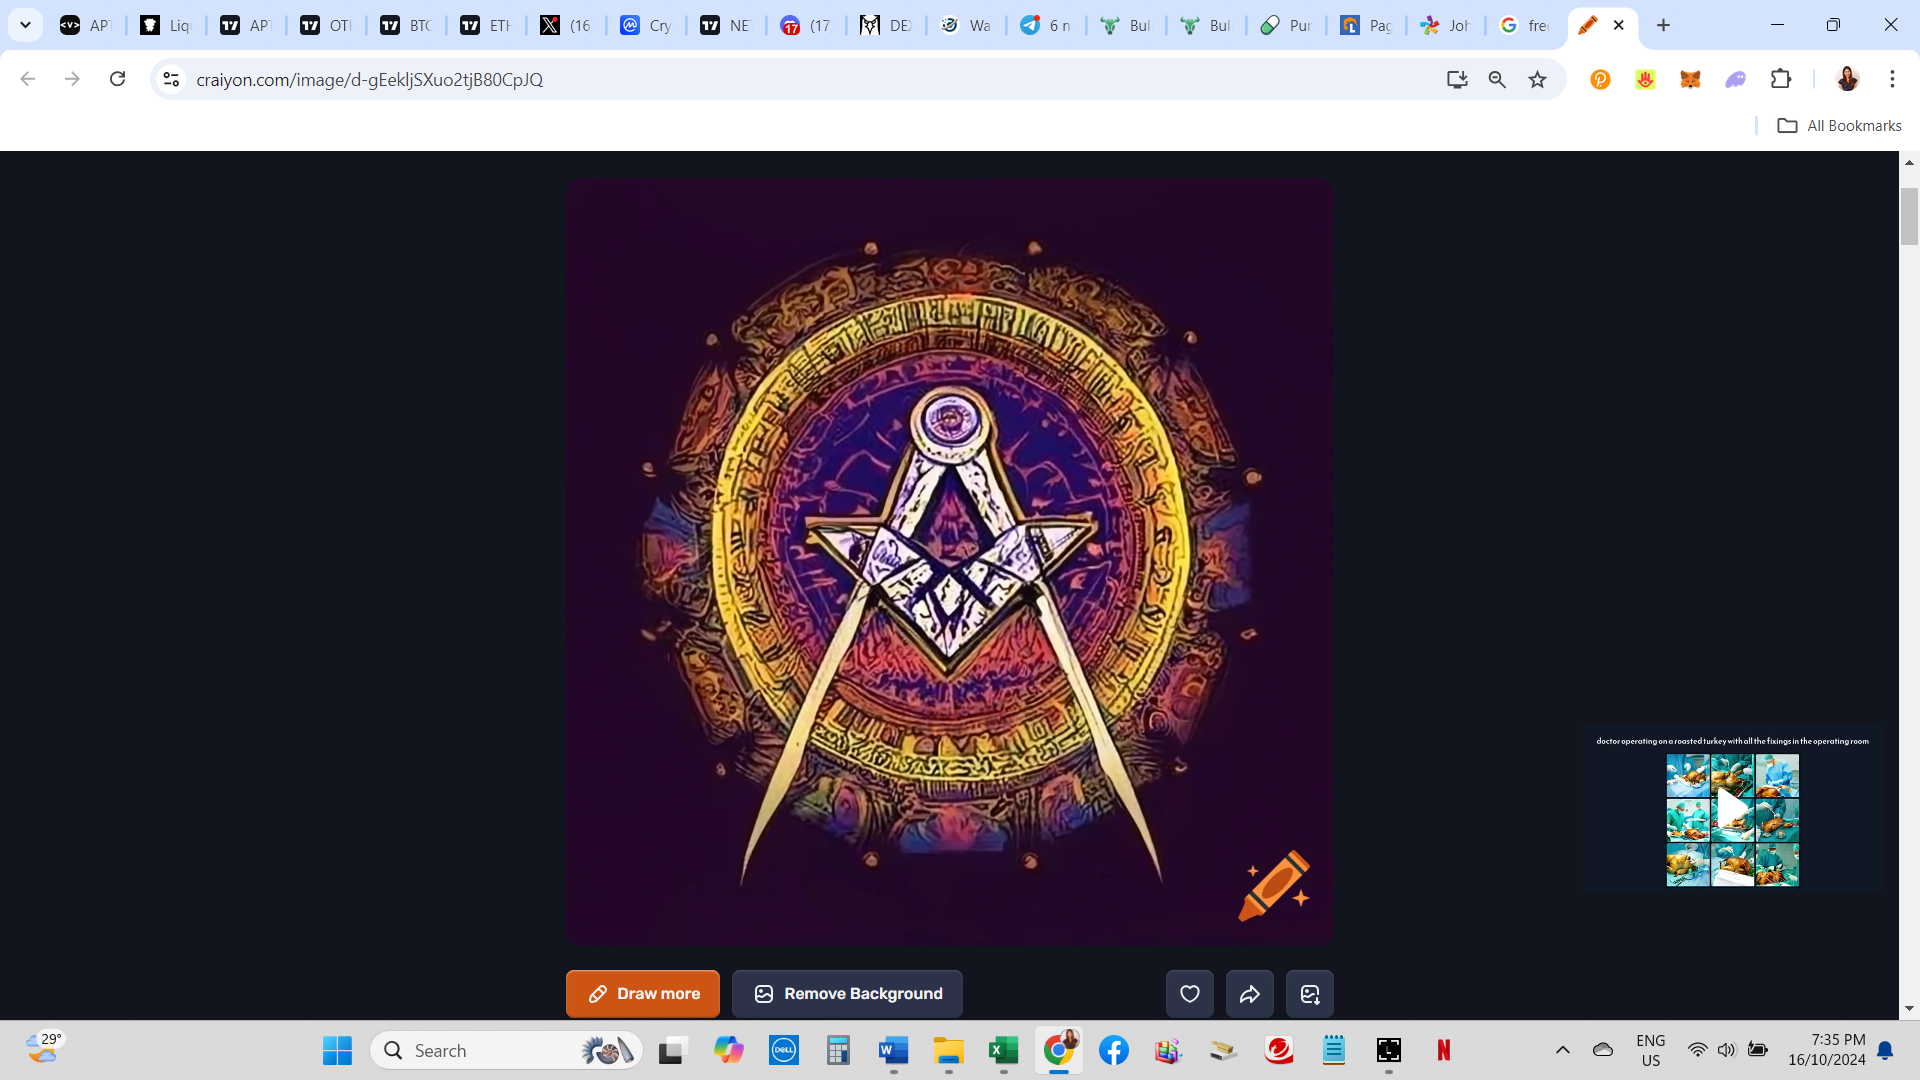Viewport: 1920px width, 1080px height.
Task: Open the MetaMask fox extension
Action: tap(1690, 79)
